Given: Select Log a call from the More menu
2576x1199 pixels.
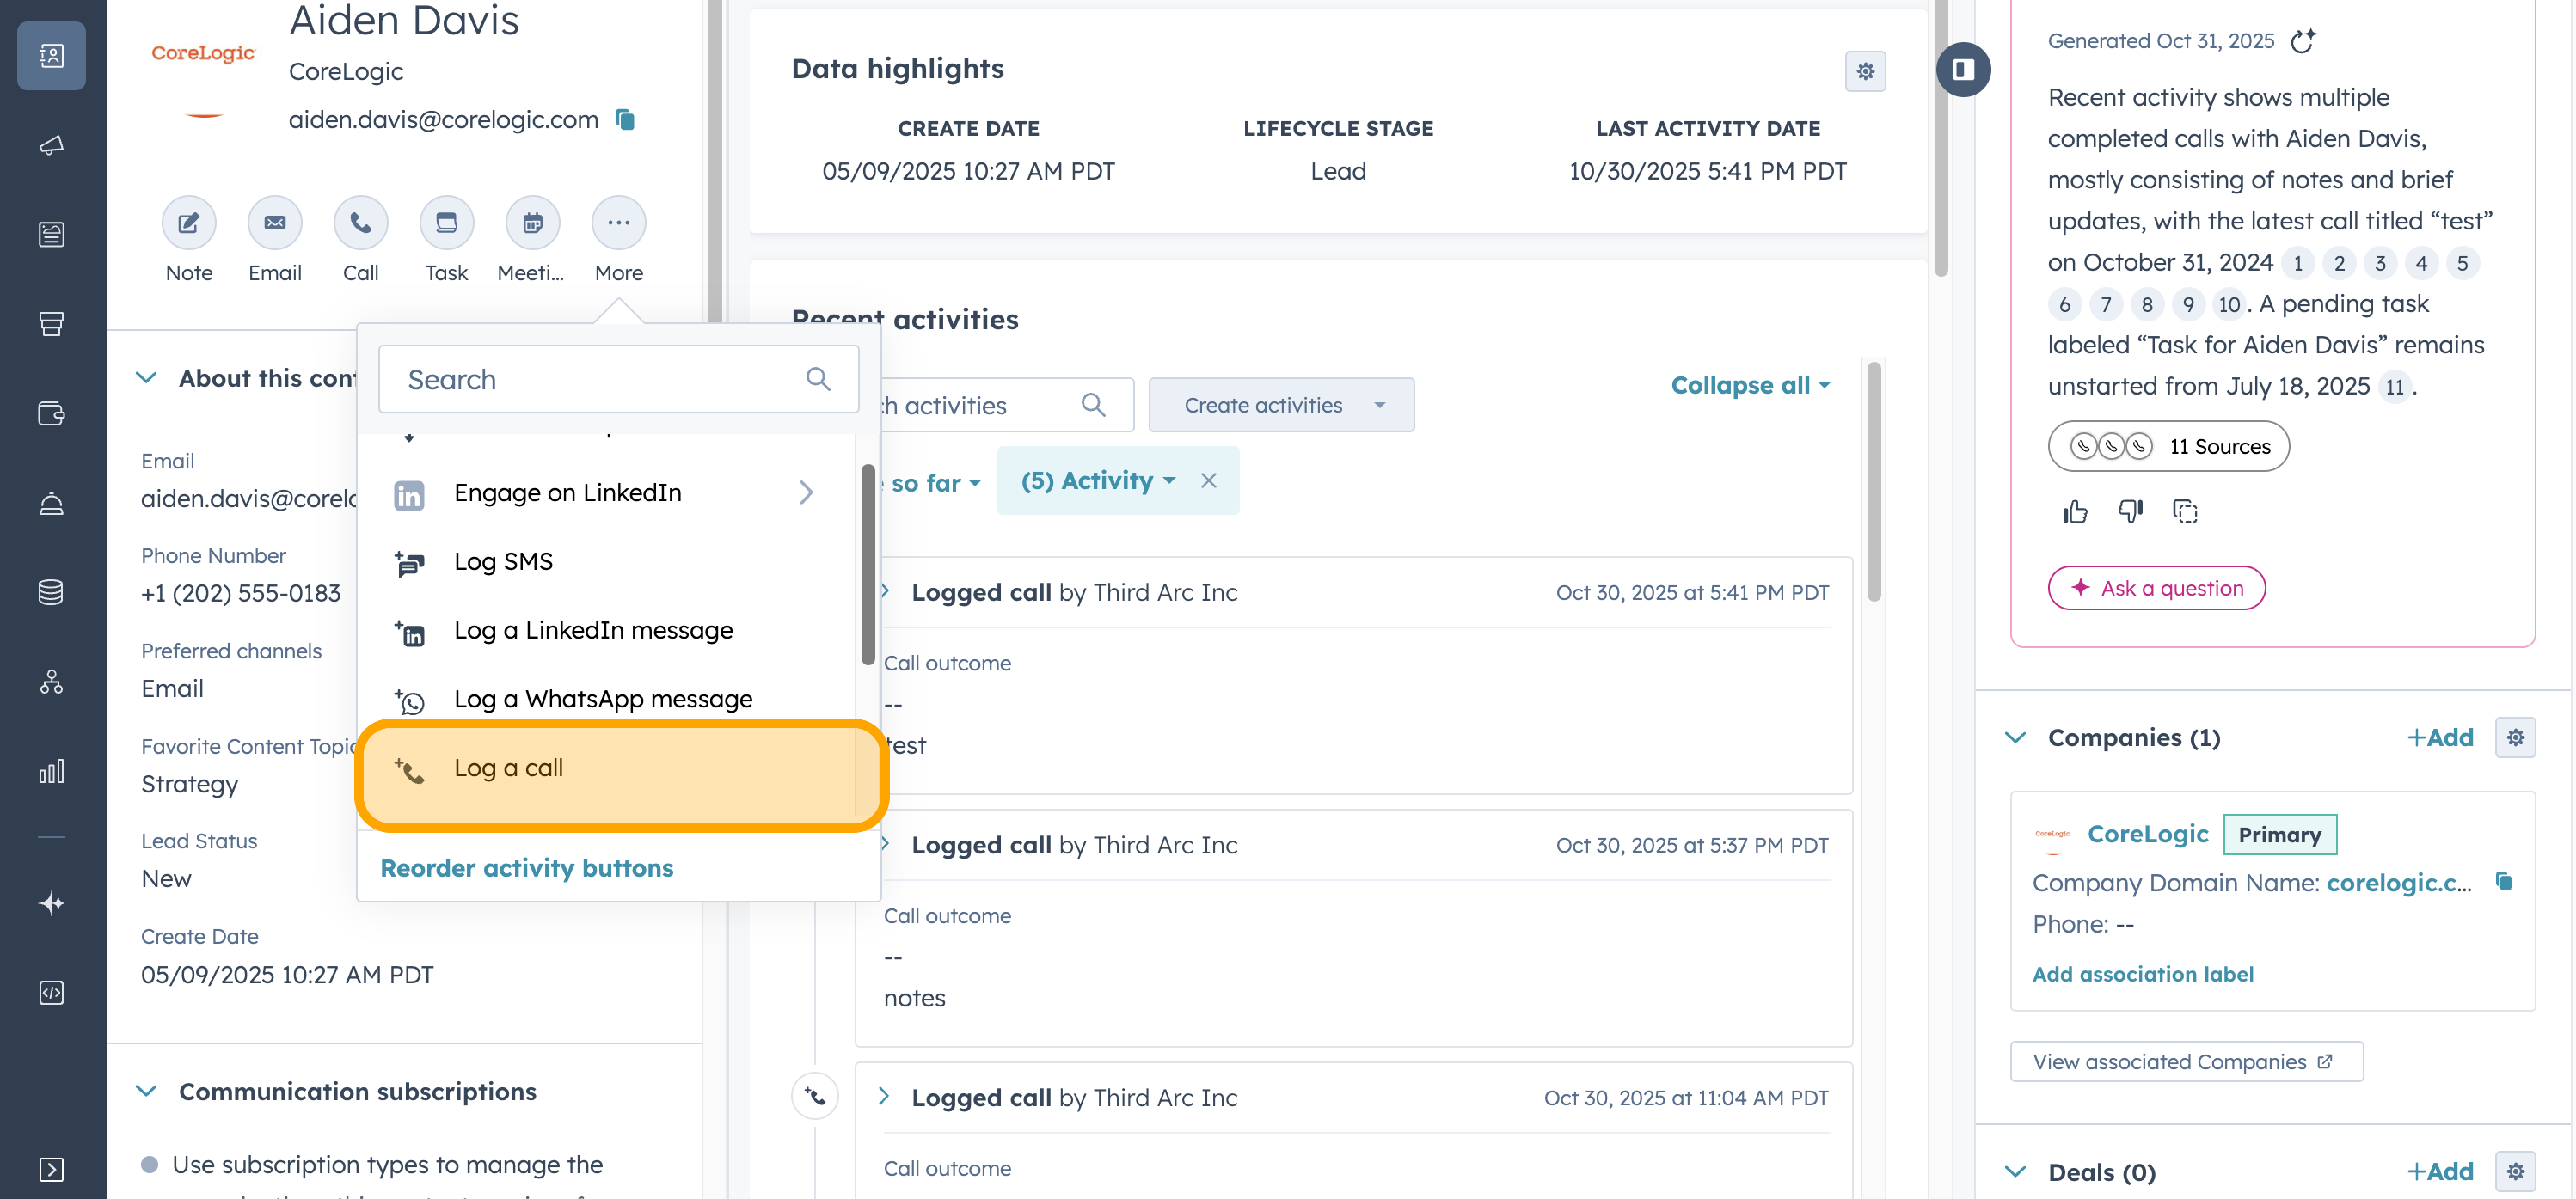Looking at the screenshot, I should (509, 768).
